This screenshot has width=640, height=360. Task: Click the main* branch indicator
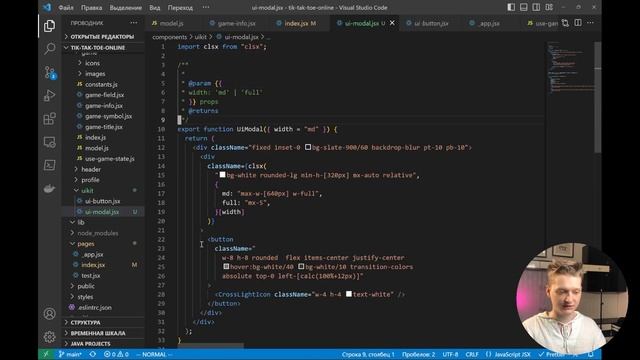[70, 354]
